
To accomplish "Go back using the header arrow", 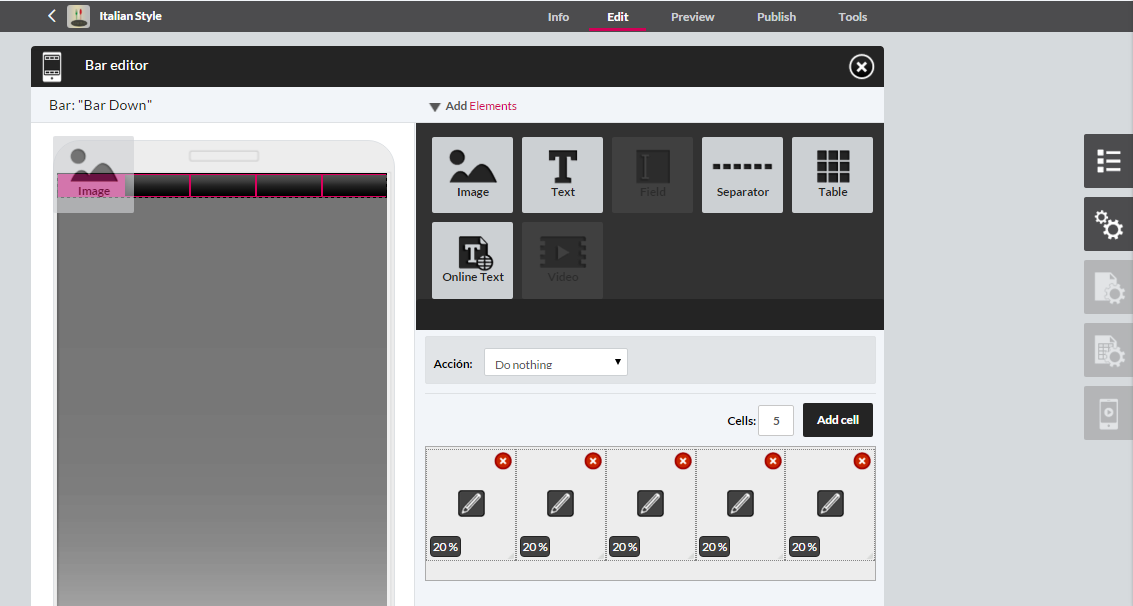I will point(51,16).
